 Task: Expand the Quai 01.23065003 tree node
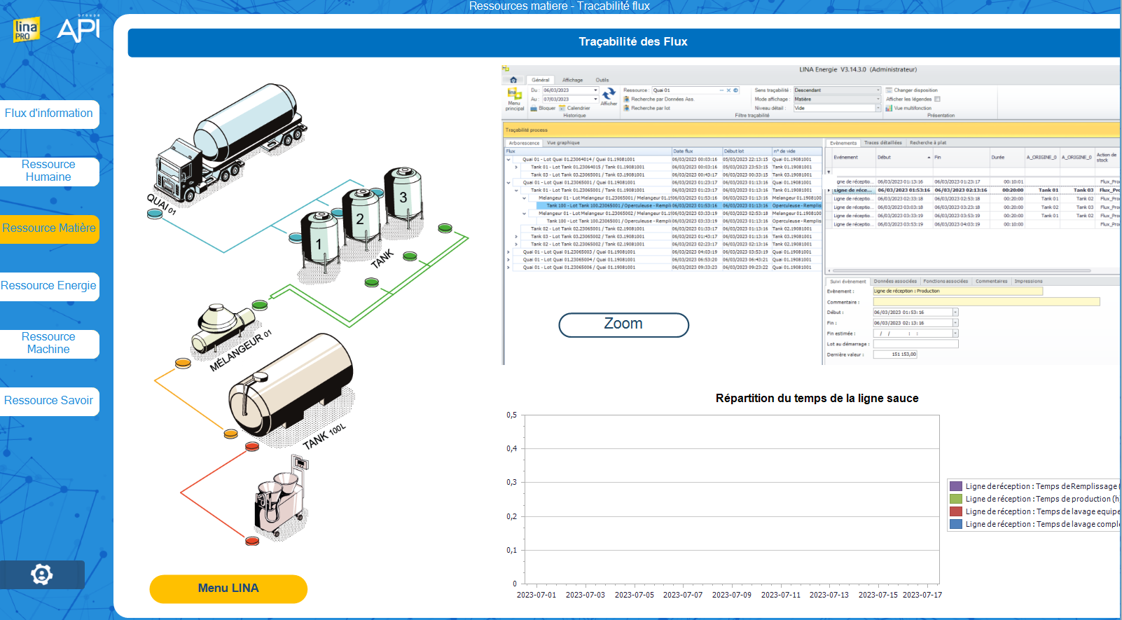pyautogui.click(x=509, y=252)
